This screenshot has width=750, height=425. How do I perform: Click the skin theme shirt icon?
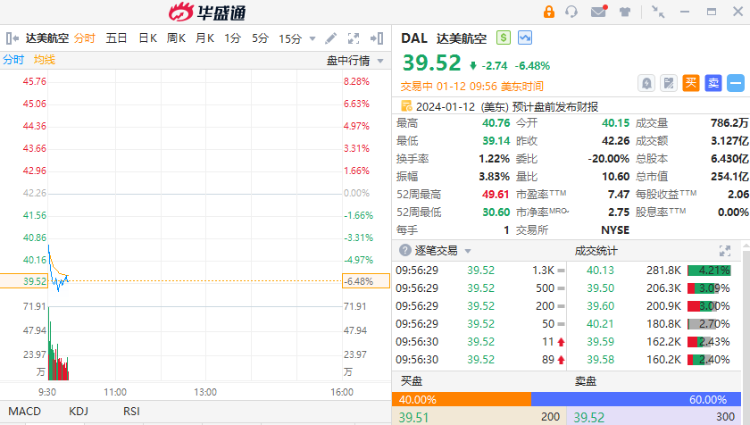[624, 12]
